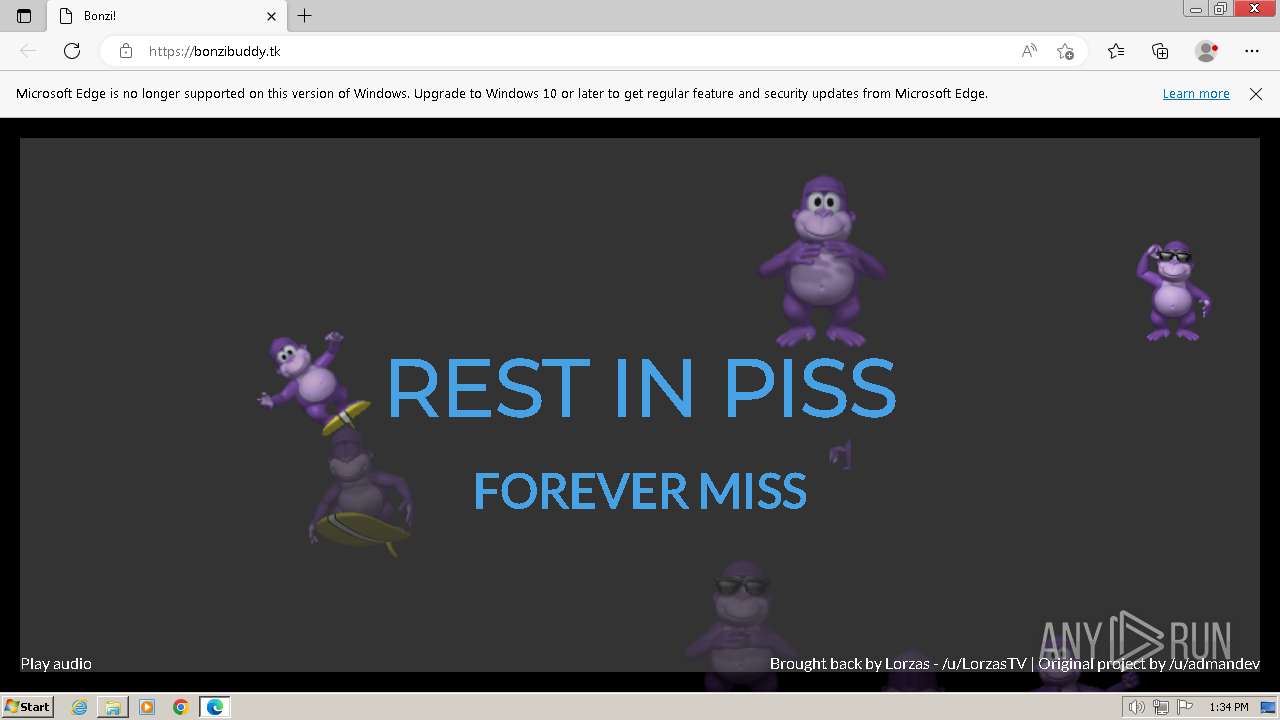Open File Explorer from taskbar
Screen dimensions: 1280x720
(113, 707)
